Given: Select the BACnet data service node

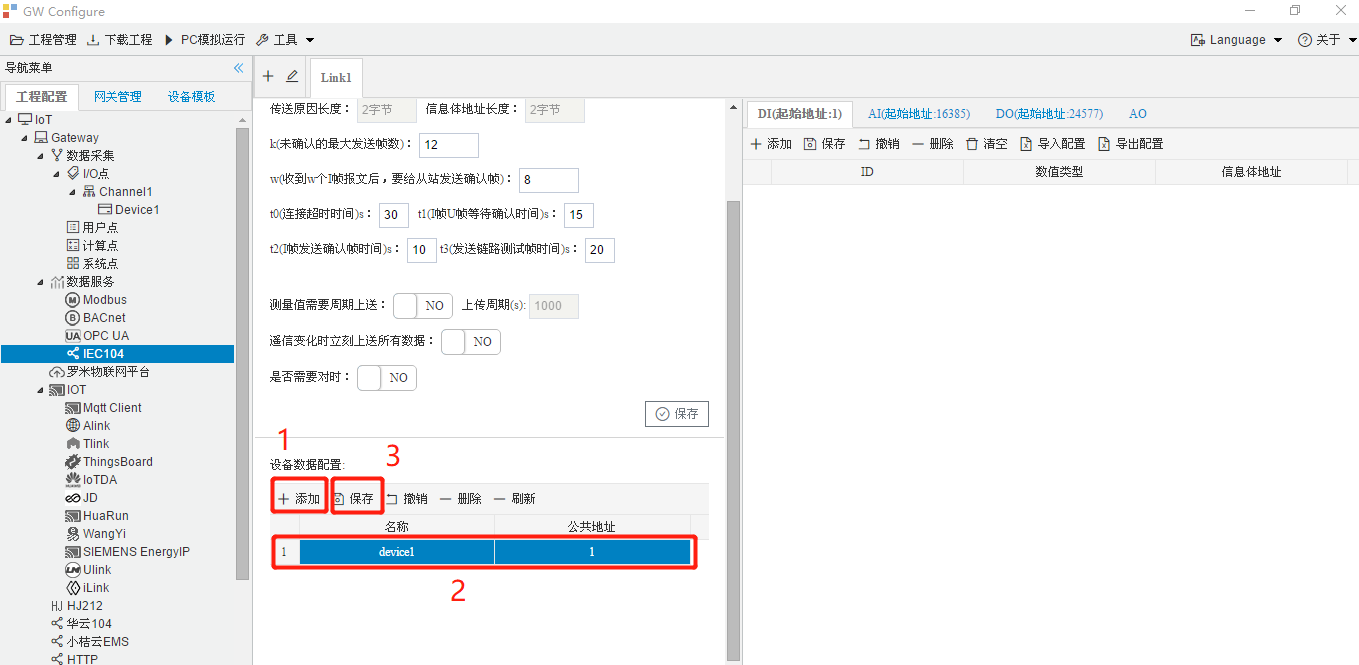Looking at the screenshot, I should pyautogui.click(x=96, y=318).
